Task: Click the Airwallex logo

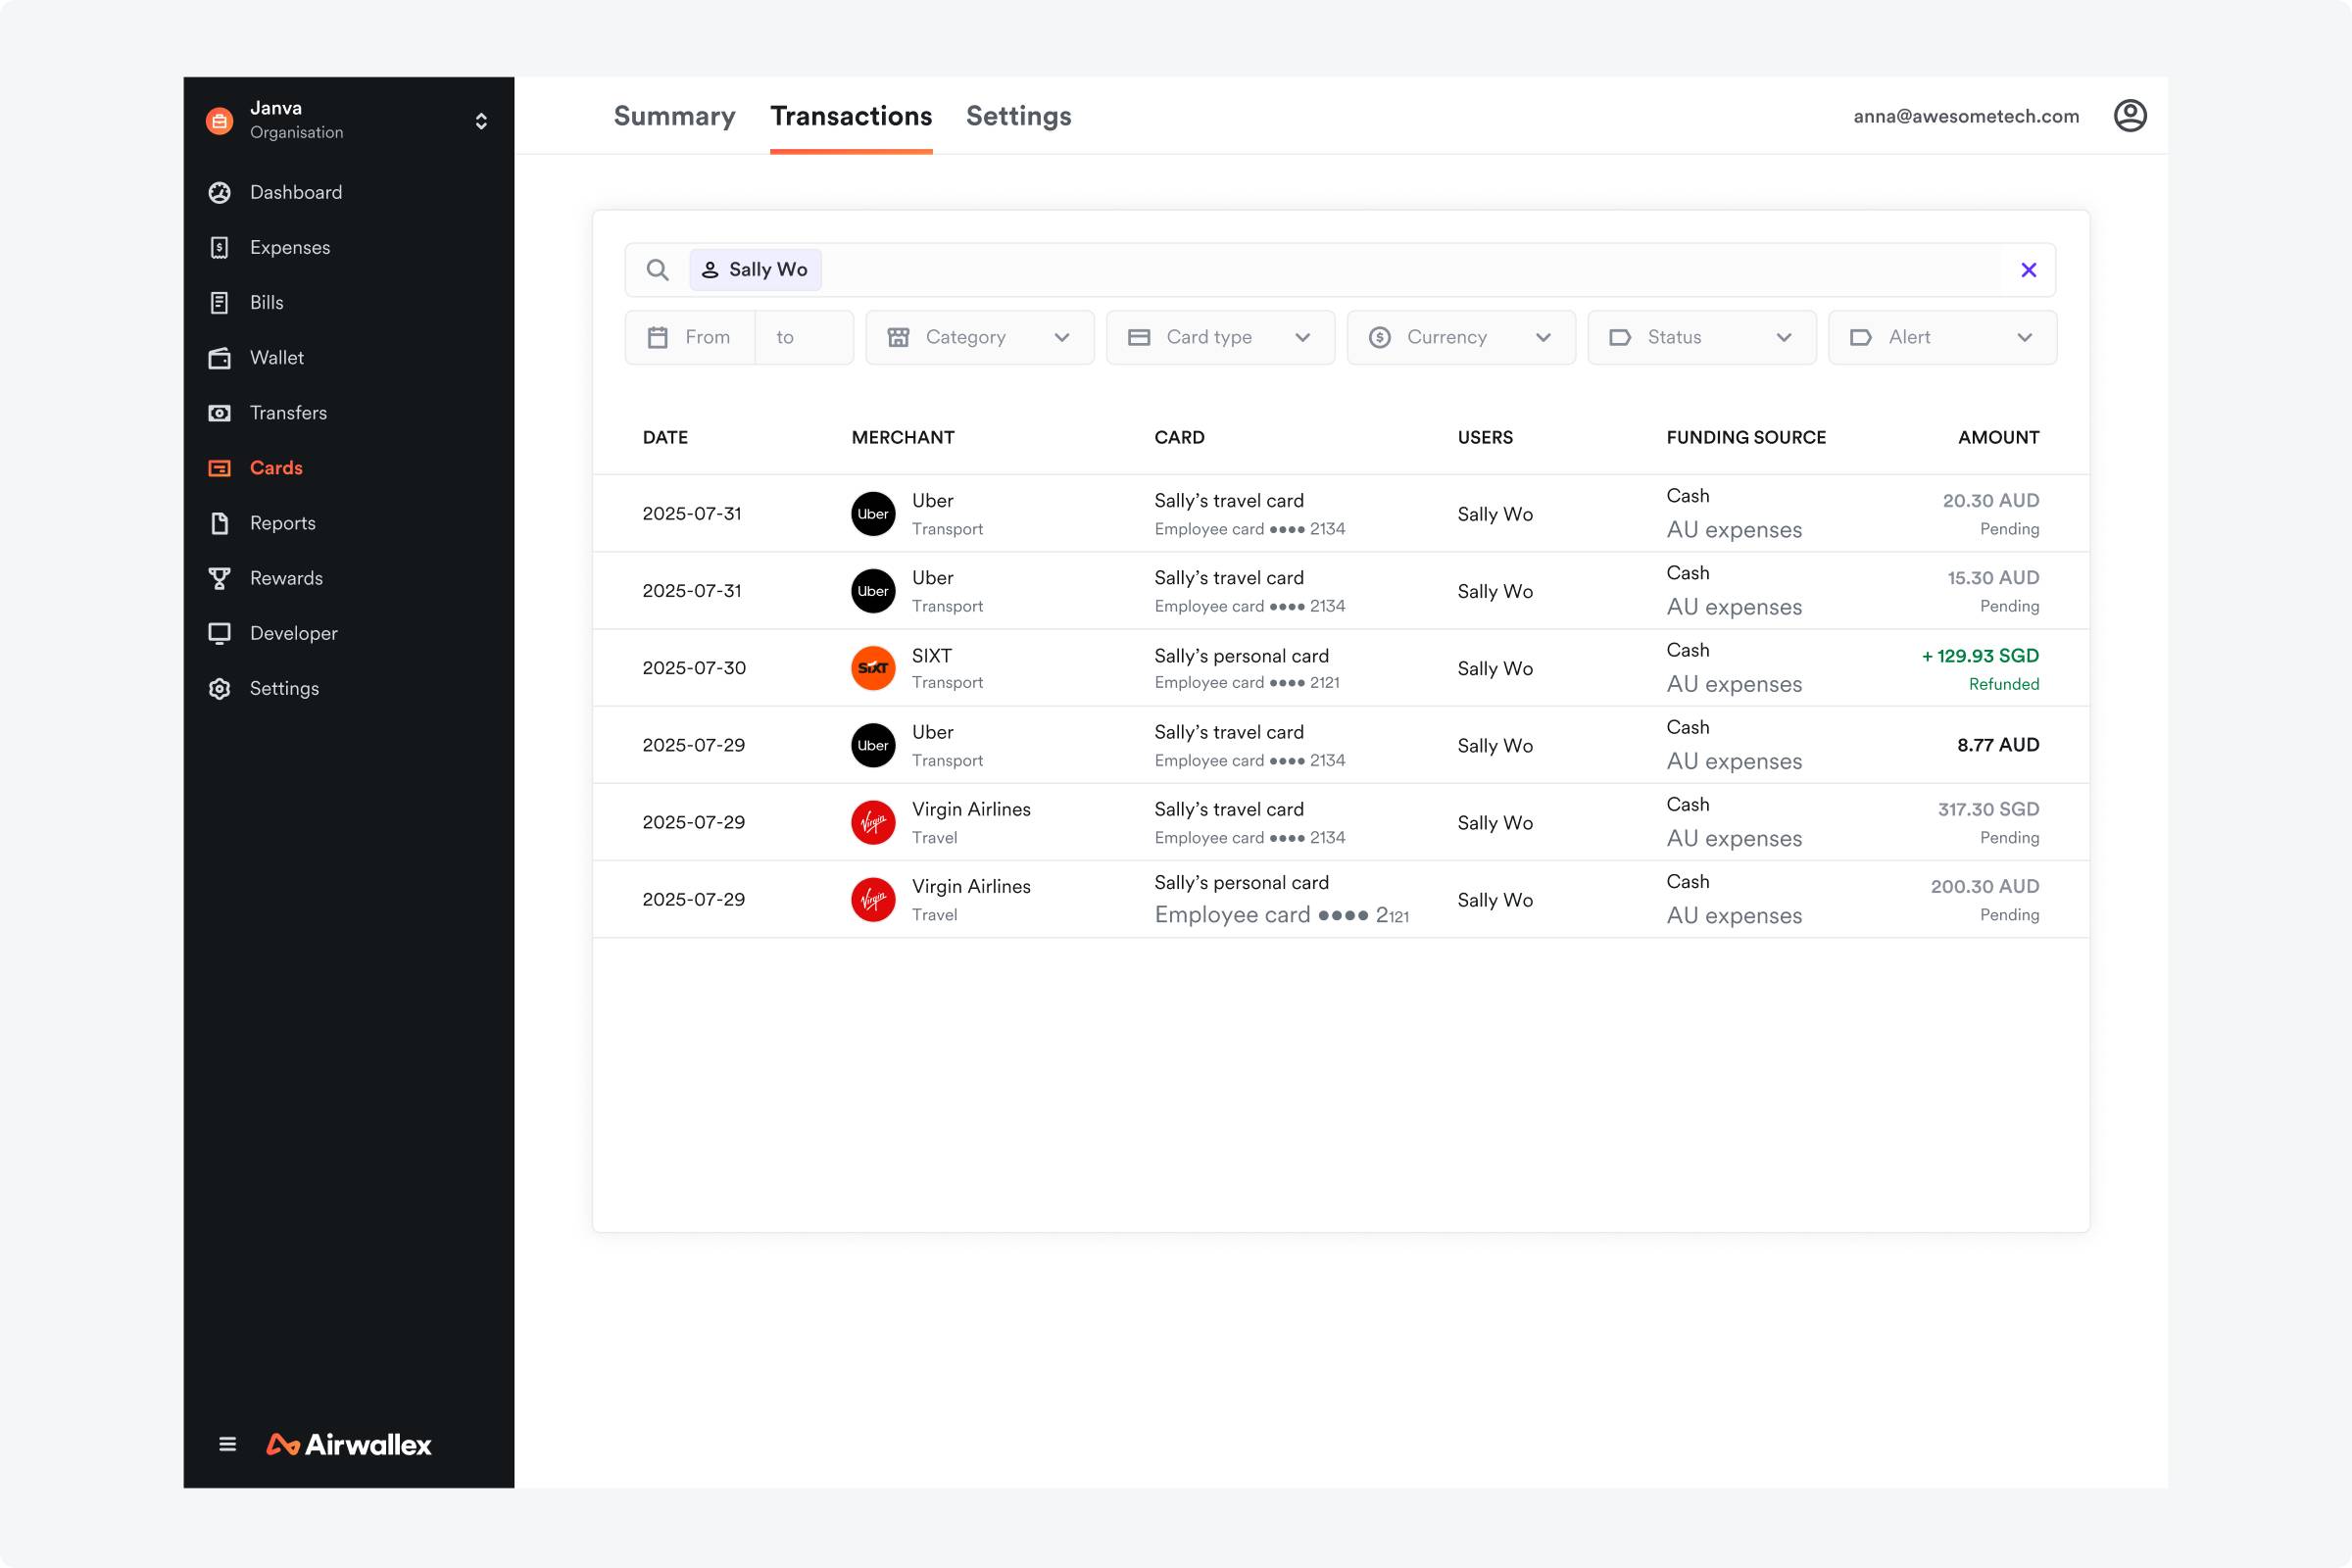Action: click(349, 1444)
